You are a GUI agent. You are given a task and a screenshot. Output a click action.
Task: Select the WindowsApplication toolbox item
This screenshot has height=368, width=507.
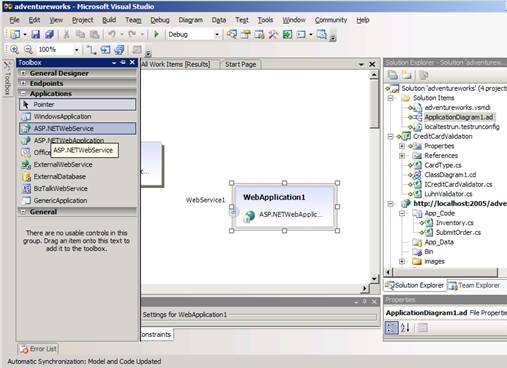tap(77, 116)
